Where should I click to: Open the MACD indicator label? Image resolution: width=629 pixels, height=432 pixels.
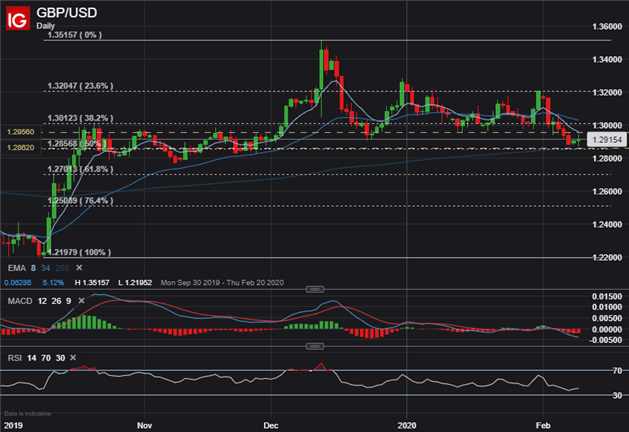[20, 301]
